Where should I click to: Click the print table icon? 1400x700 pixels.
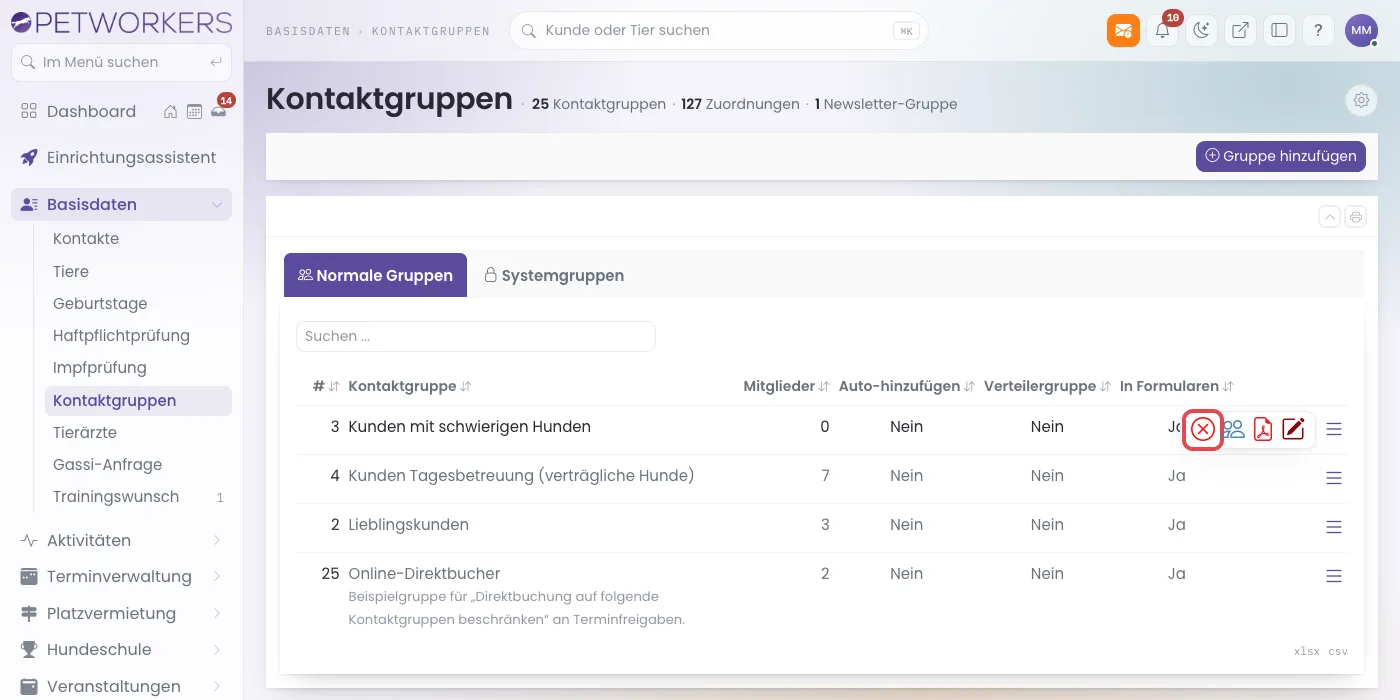pos(1356,217)
